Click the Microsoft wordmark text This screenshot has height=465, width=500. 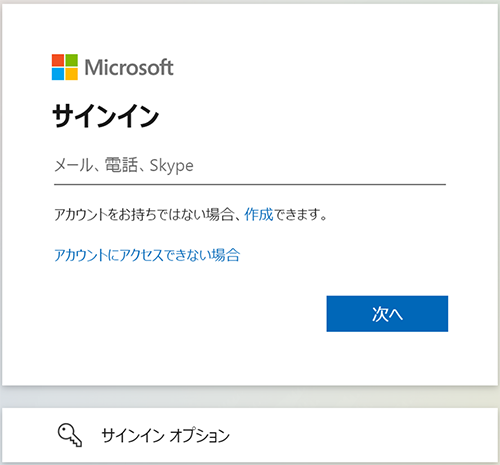[x=129, y=67]
